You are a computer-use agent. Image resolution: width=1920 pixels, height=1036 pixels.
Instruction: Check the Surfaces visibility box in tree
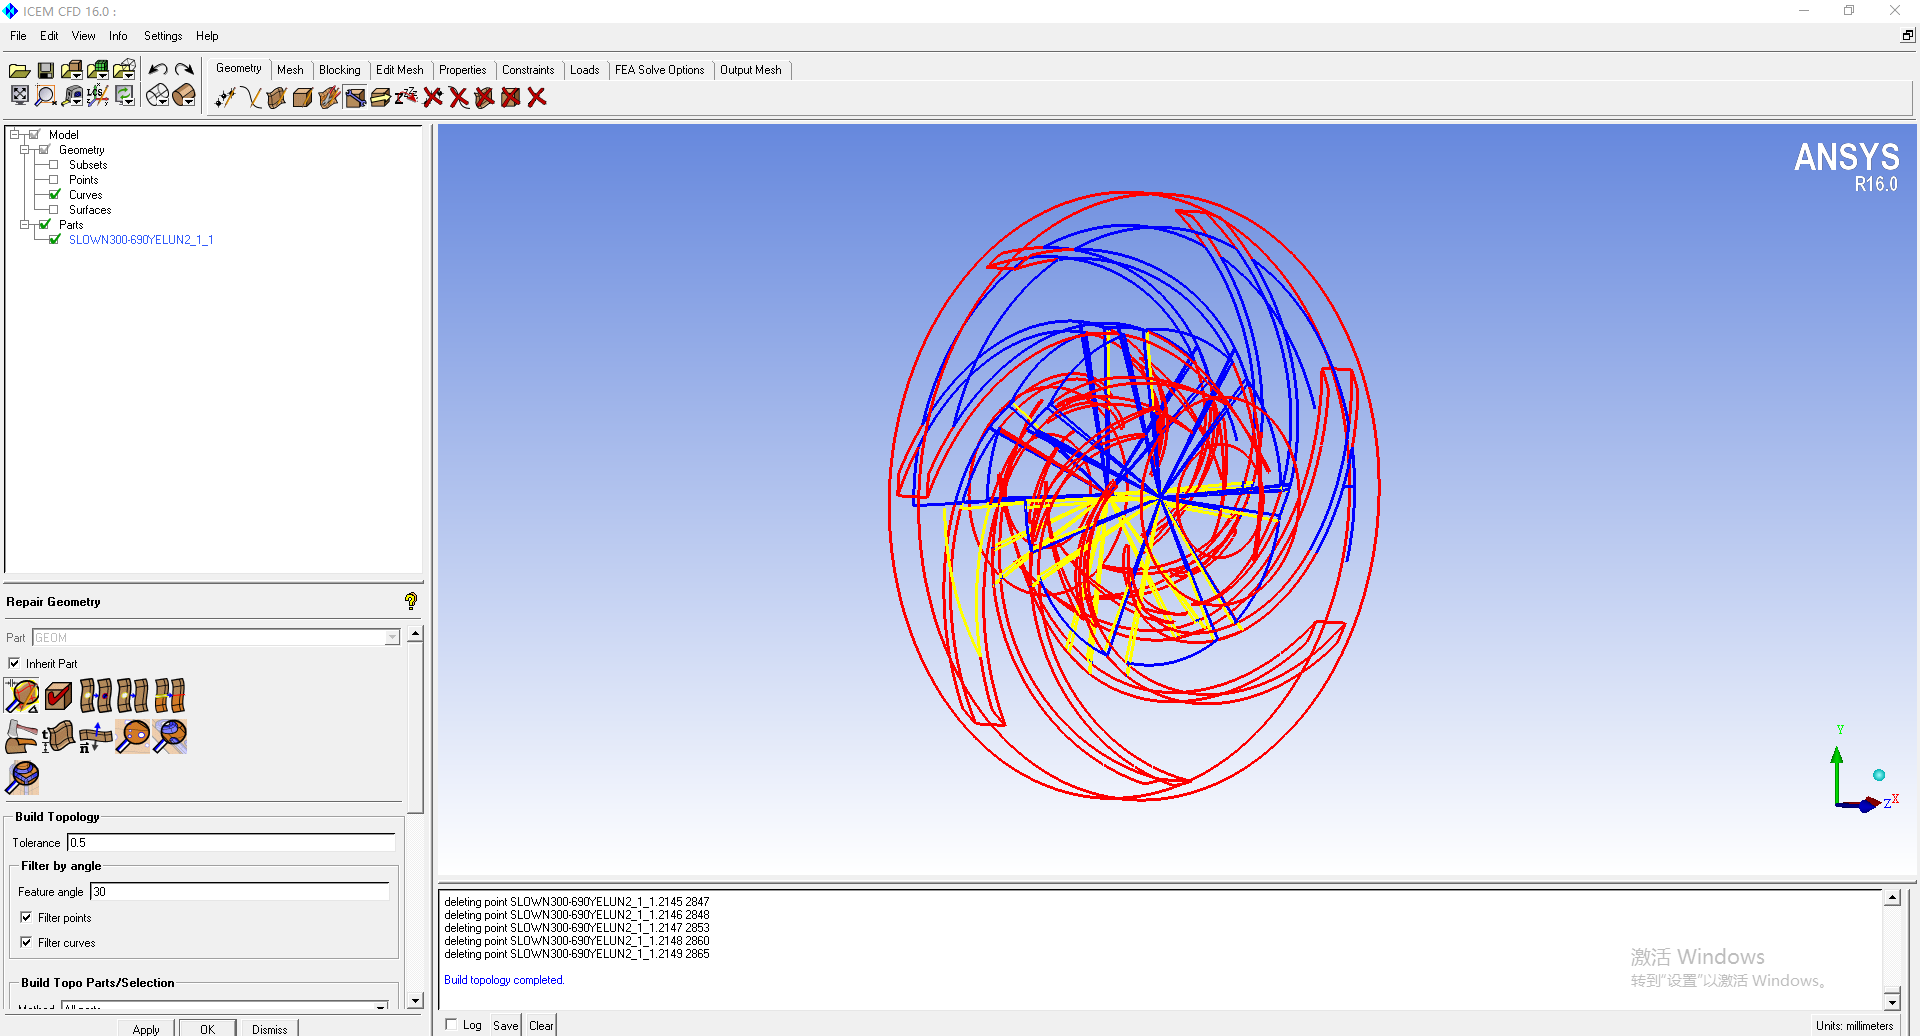[54, 210]
